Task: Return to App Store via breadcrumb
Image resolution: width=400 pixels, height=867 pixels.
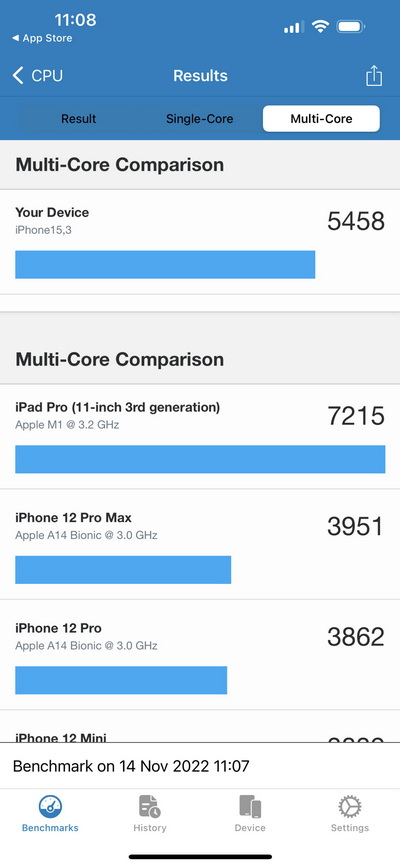Action: (x=42, y=39)
